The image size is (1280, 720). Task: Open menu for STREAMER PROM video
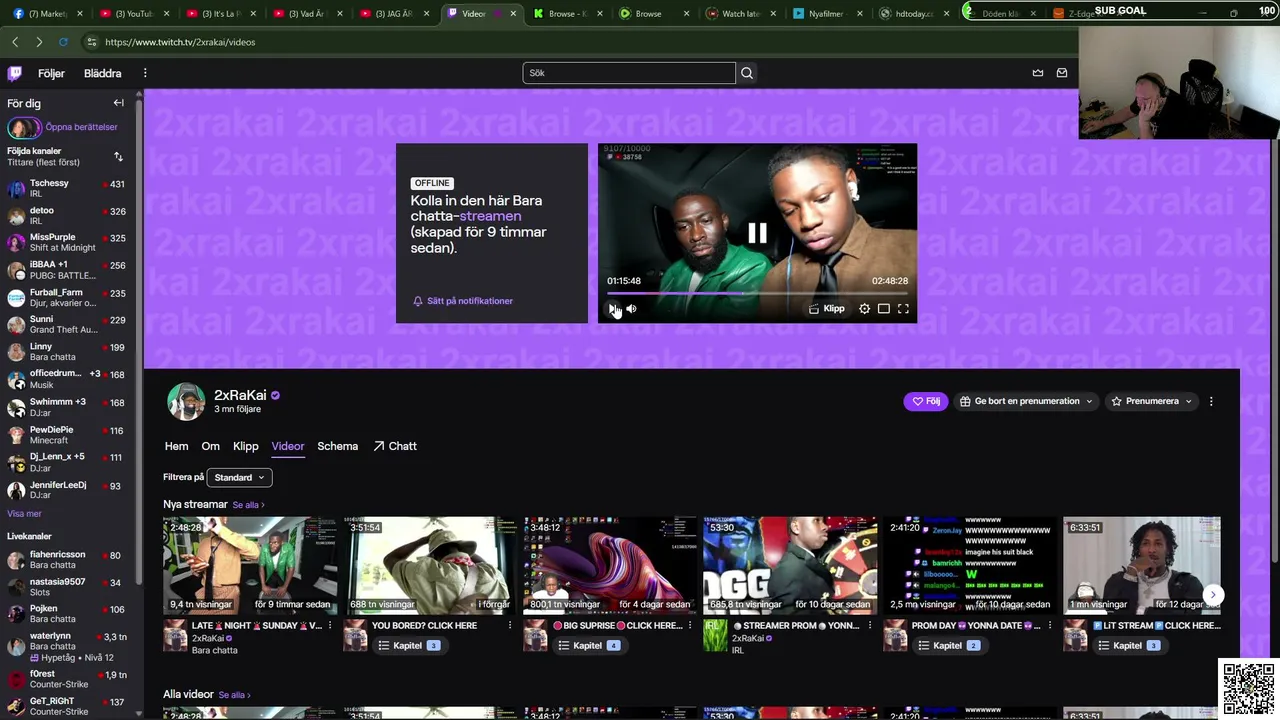[870, 626]
